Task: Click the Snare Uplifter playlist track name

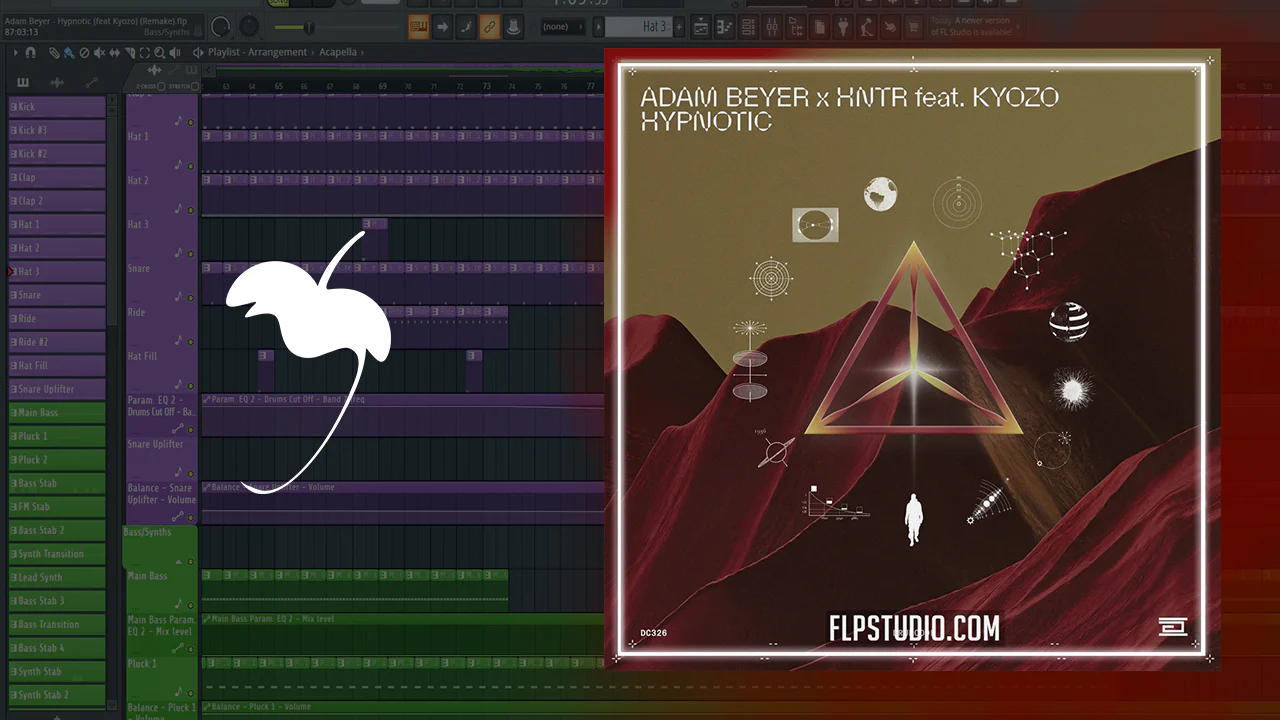Action: point(155,444)
